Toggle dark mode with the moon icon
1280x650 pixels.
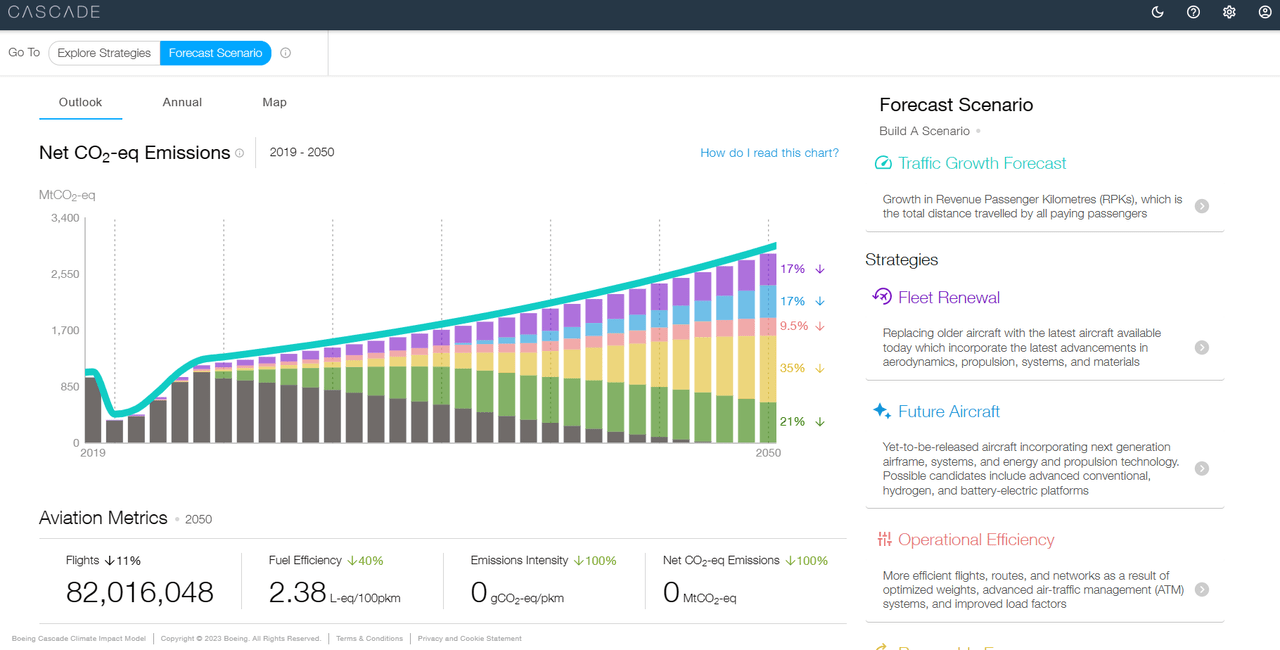[x=1157, y=12]
